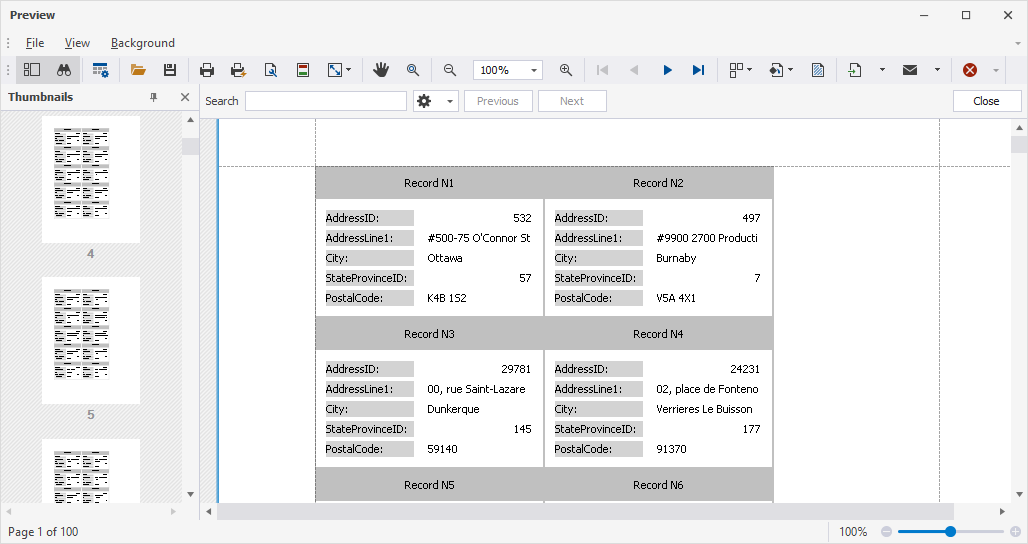Click the page Background Color icon

pyautogui.click(x=776, y=69)
